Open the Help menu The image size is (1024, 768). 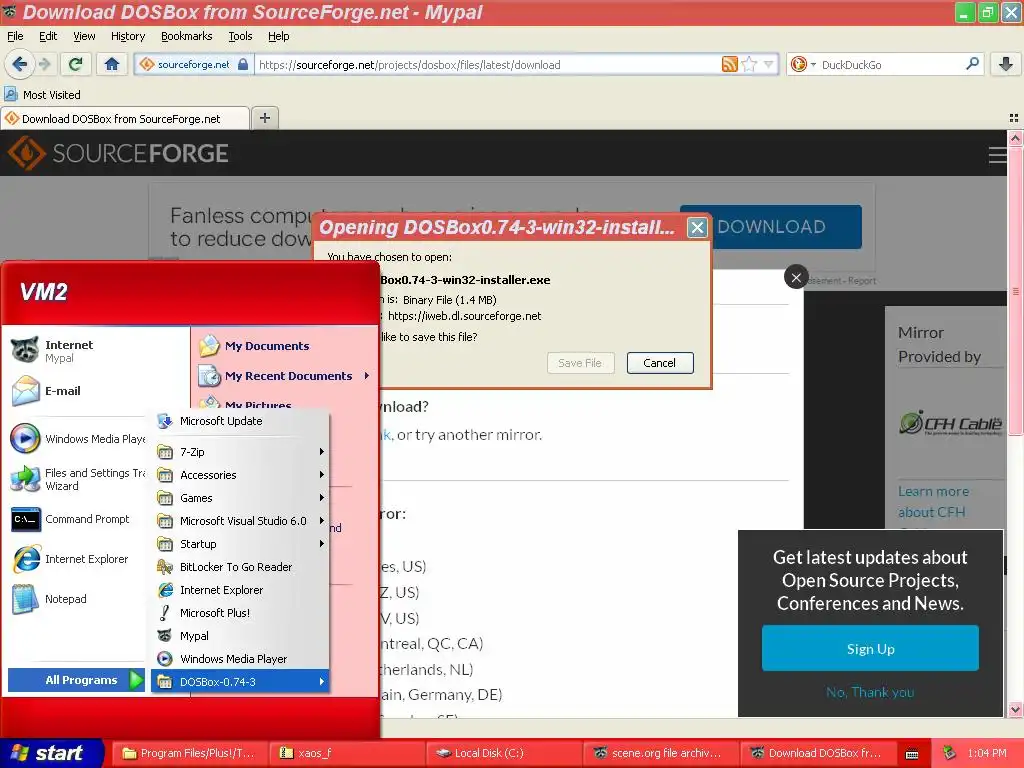click(x=278, y=36)
